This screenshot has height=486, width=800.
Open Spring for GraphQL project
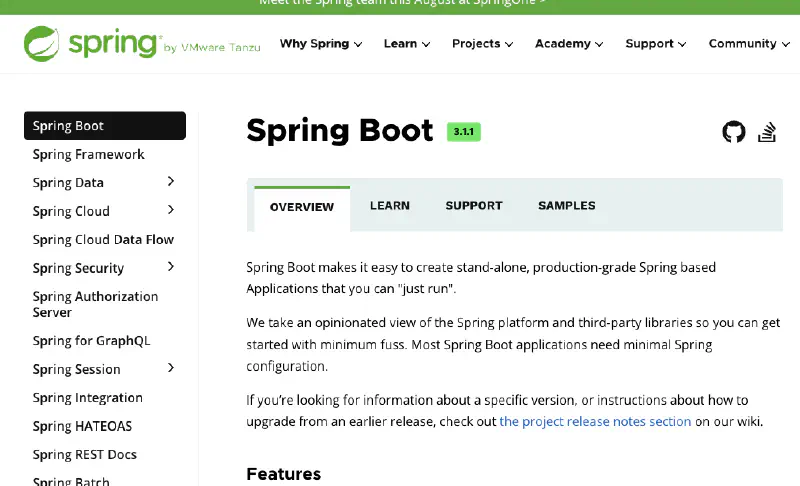point(91,341)
